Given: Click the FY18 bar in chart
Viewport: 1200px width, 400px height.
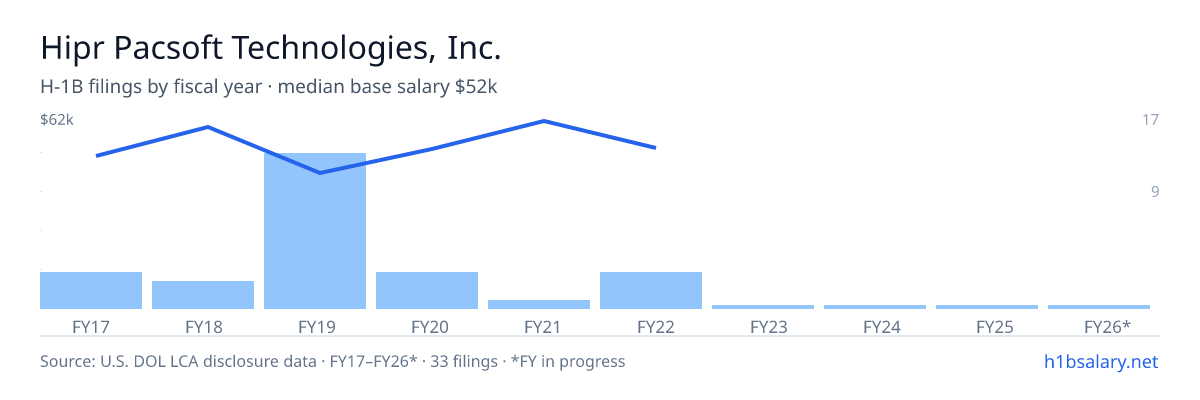Looking at the screenshot, I should pos(203,295).
